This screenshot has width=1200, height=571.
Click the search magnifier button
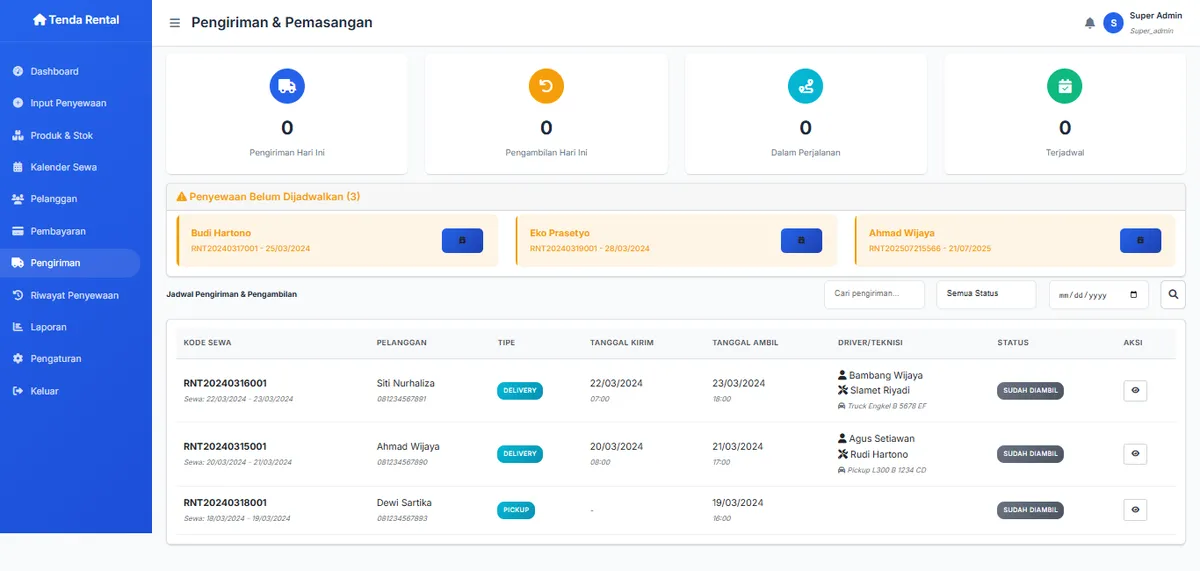1172,295
